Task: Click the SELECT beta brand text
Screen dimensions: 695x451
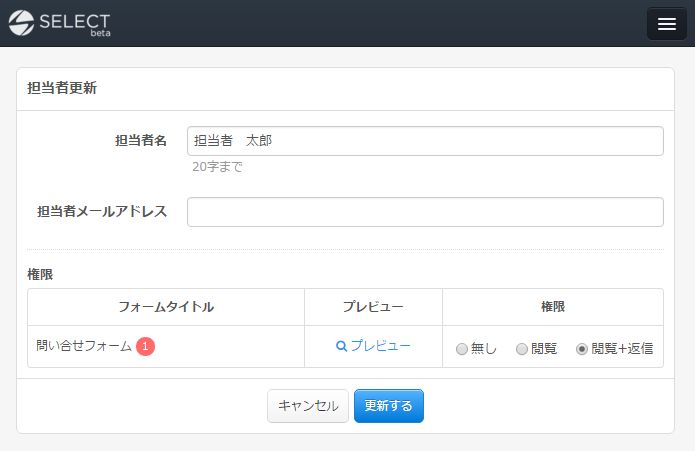Action: [74, 23]
